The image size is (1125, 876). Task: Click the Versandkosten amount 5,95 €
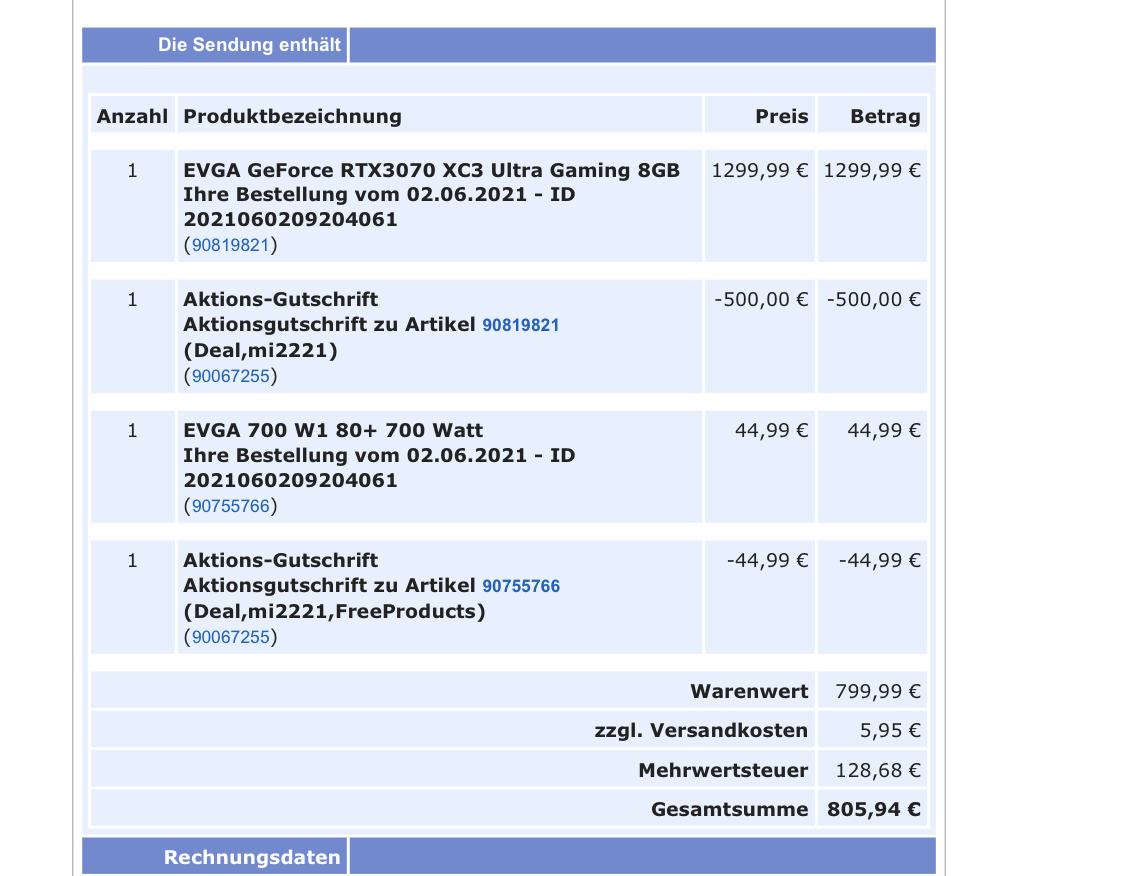click(890, 730)
